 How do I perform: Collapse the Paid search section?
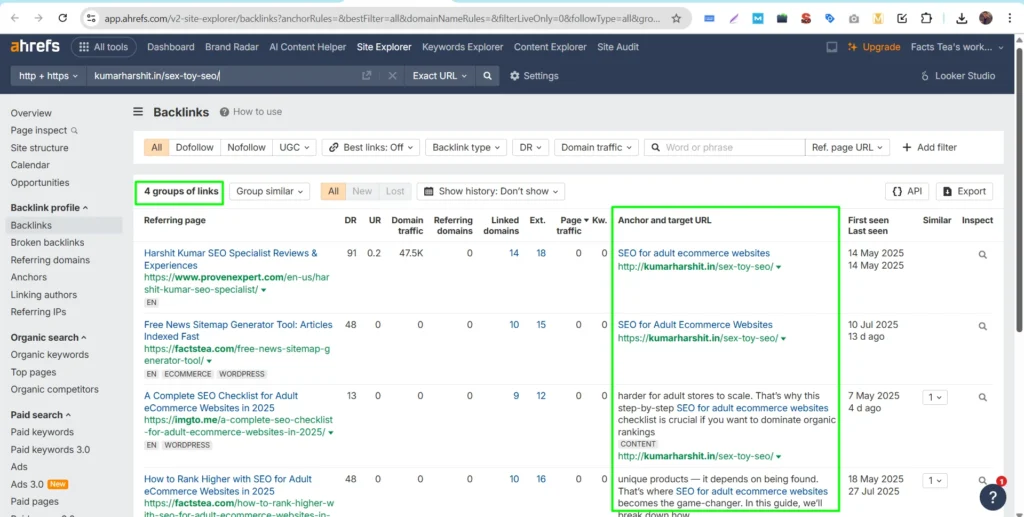[x=41, y=415]
